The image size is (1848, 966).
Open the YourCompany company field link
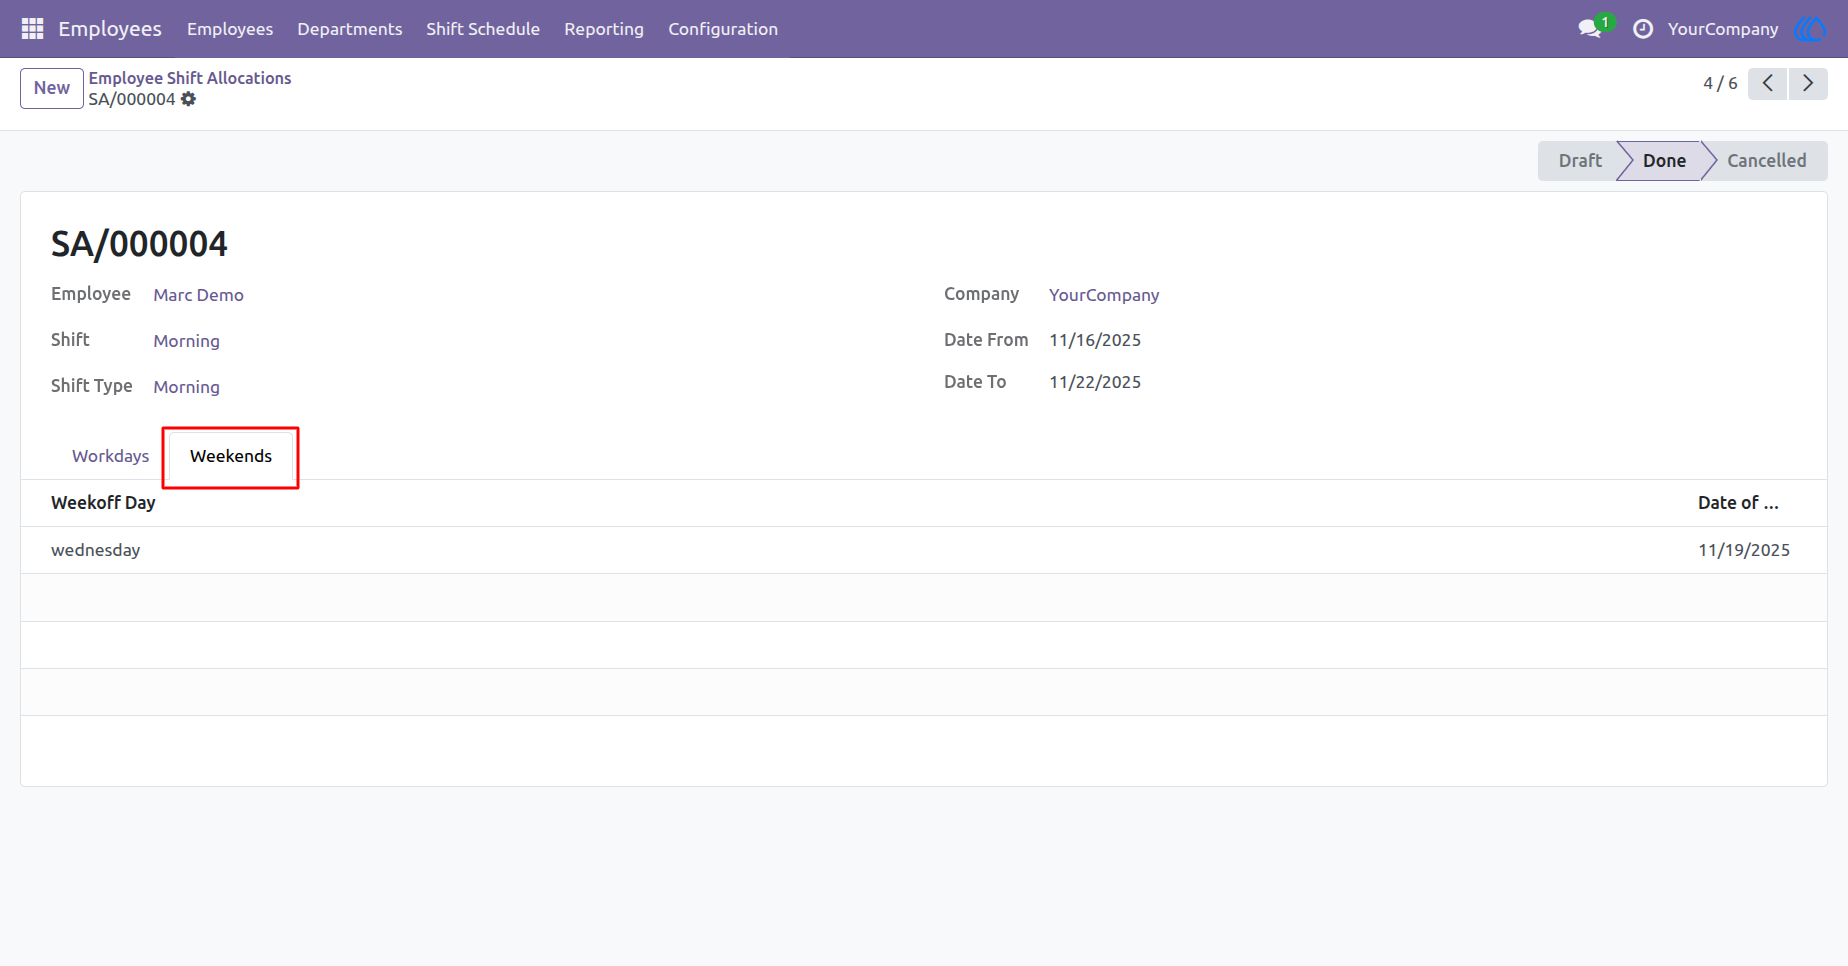point(1104,295)
